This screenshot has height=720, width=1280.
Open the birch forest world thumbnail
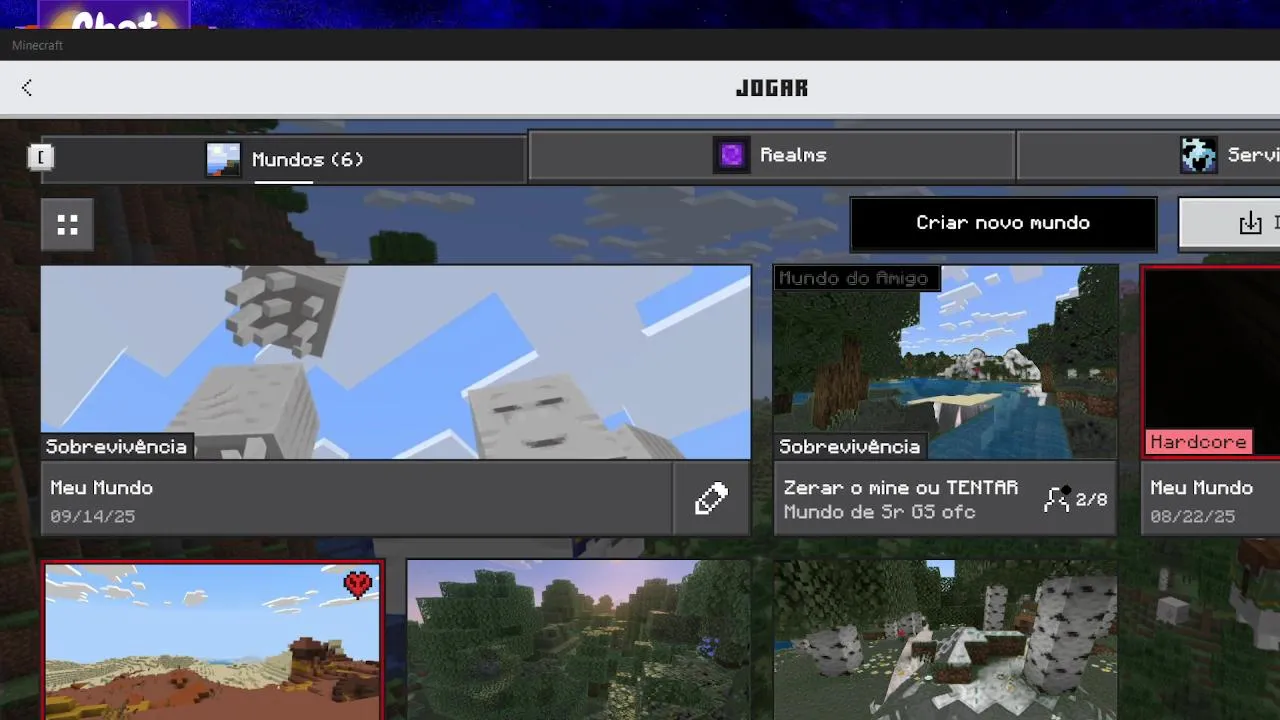pos(945,640)
